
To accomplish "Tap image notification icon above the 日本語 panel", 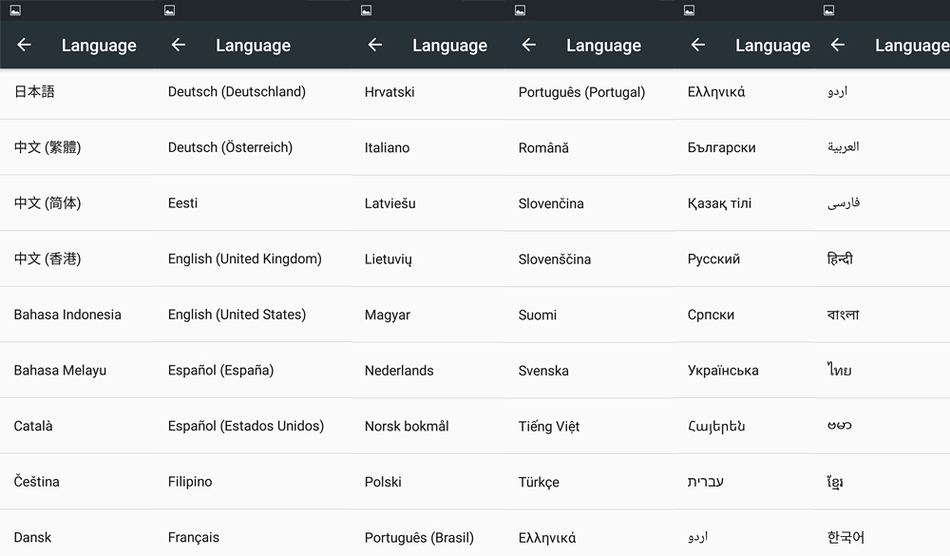I will [15, 10].
